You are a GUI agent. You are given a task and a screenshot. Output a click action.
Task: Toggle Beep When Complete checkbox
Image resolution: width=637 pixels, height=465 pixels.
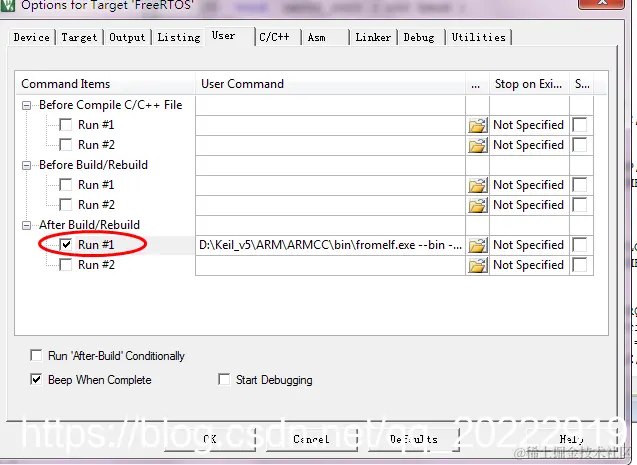pyautogui.click(x=36, y=379)
